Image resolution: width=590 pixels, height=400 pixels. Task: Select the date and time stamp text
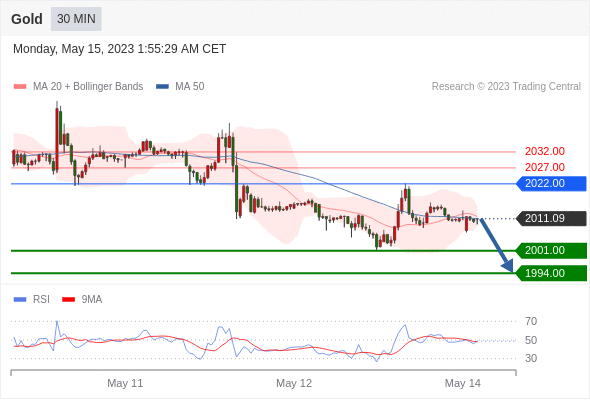(x=119, y=49)
